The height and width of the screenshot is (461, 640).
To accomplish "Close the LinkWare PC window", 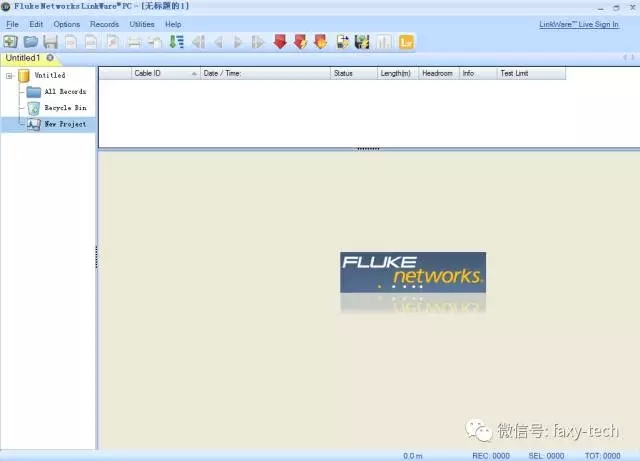I will click(632, 7).
